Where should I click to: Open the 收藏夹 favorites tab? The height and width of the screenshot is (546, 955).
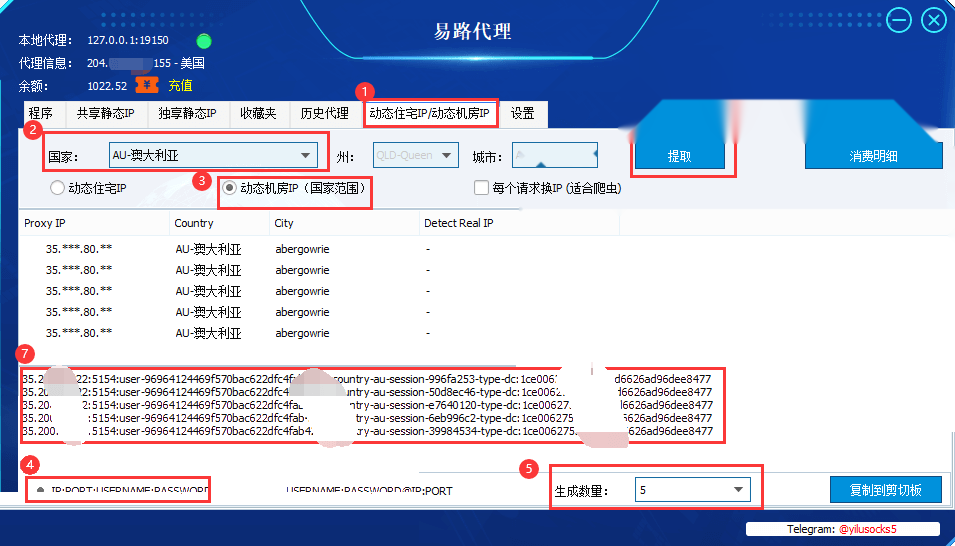(x=258, y=113)
